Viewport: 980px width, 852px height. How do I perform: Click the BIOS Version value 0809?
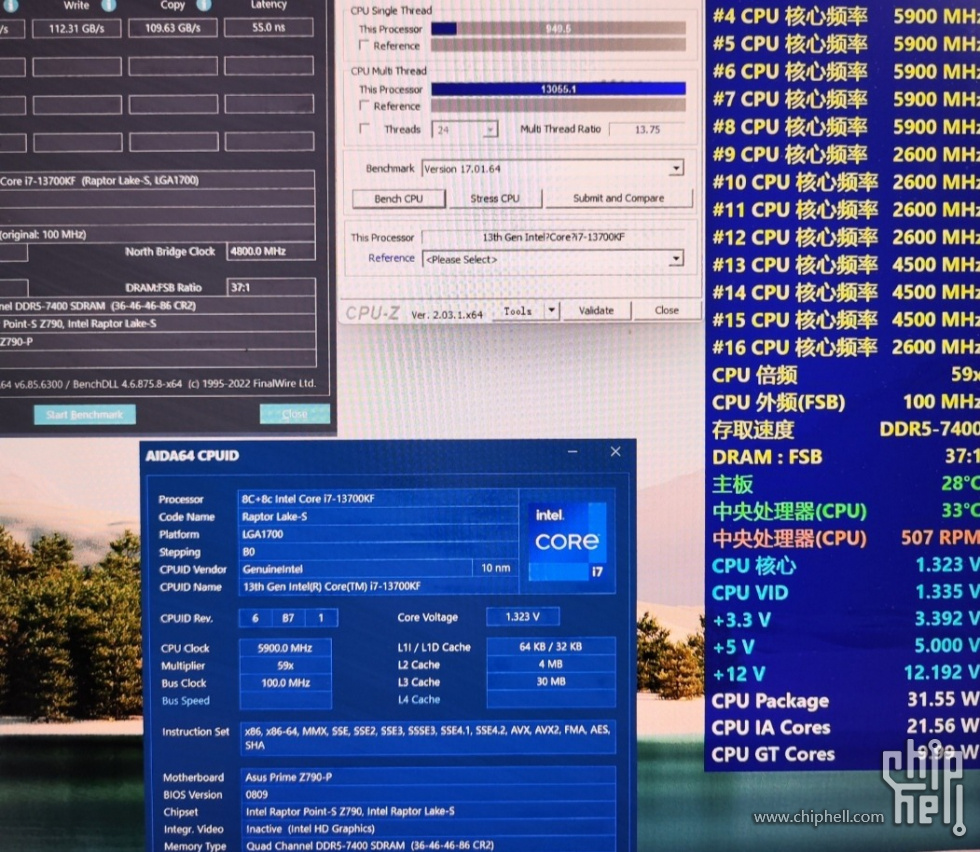click(428, 794)
